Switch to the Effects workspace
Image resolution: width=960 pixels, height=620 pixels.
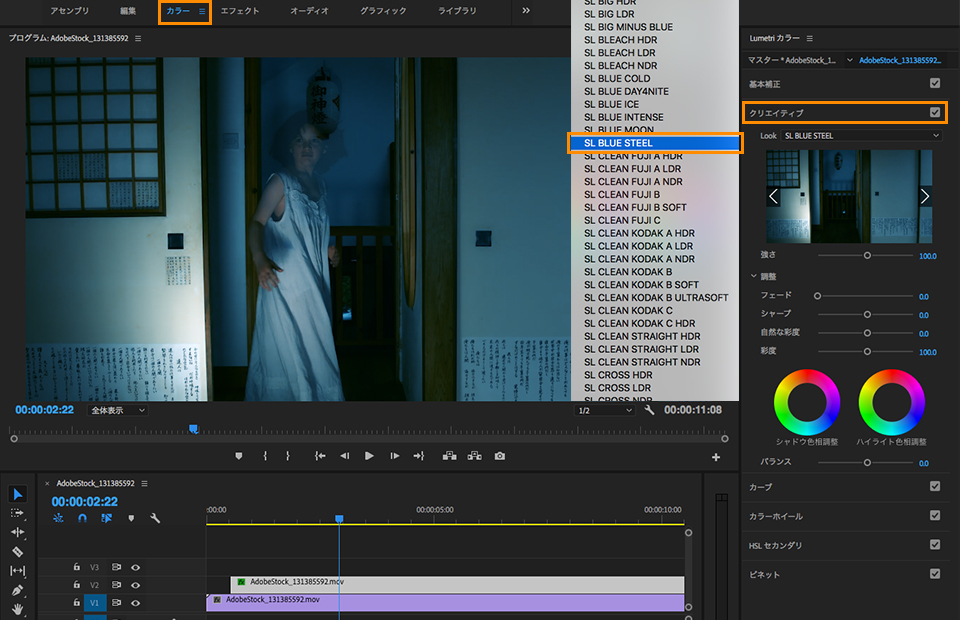(x=240, y=11)
